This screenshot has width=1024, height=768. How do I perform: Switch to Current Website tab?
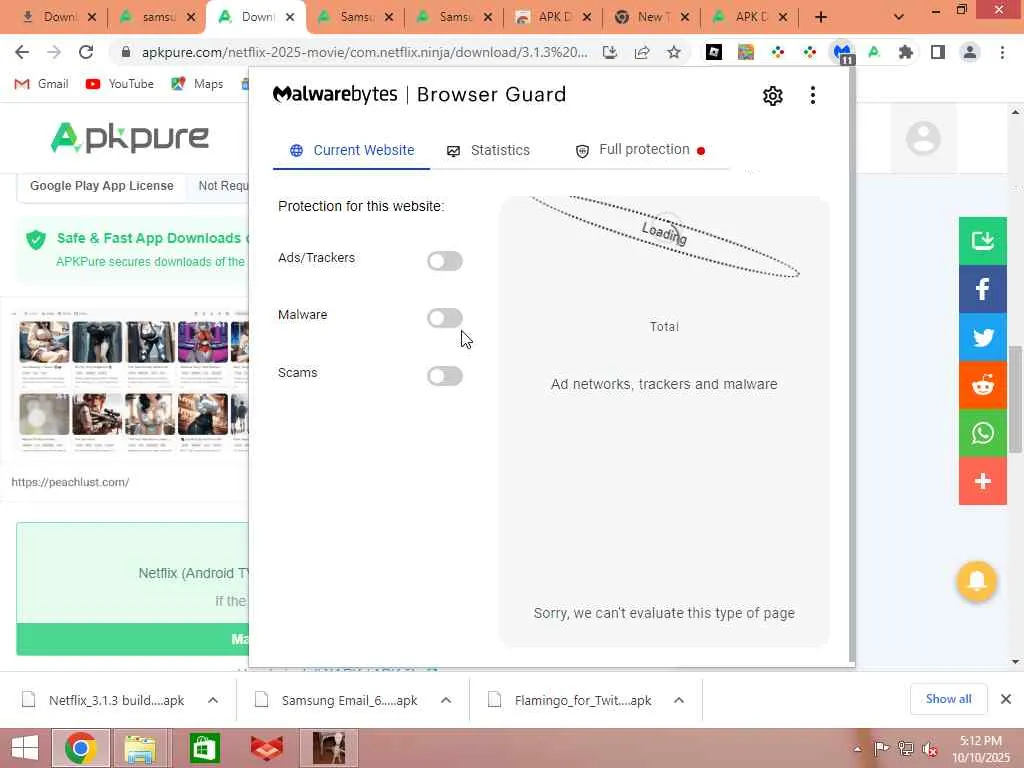[x=352, y=150]
